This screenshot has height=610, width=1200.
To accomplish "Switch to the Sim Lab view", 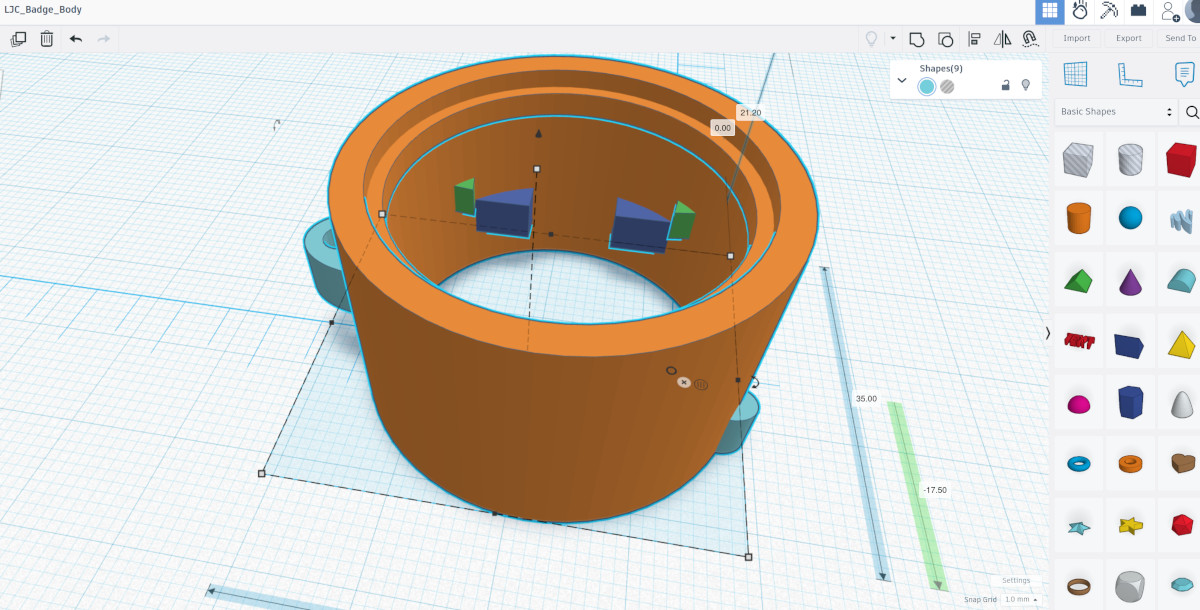I will click(1080, 11).
